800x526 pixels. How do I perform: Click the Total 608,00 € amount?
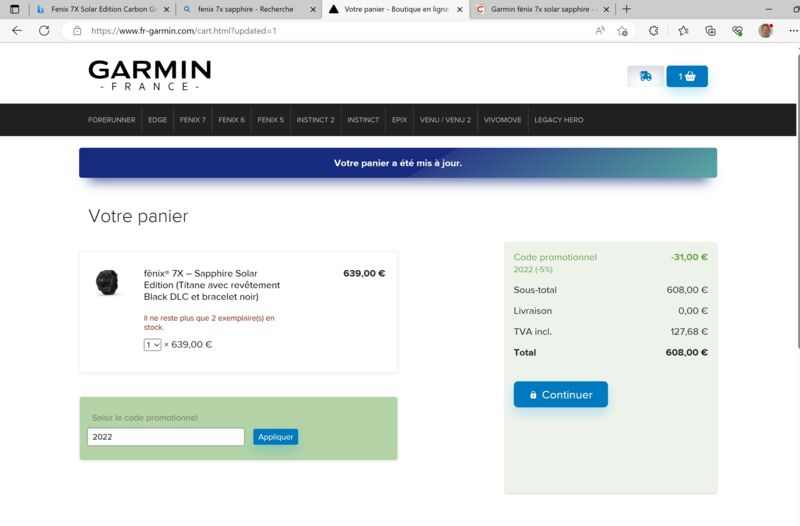click(686, 353)
